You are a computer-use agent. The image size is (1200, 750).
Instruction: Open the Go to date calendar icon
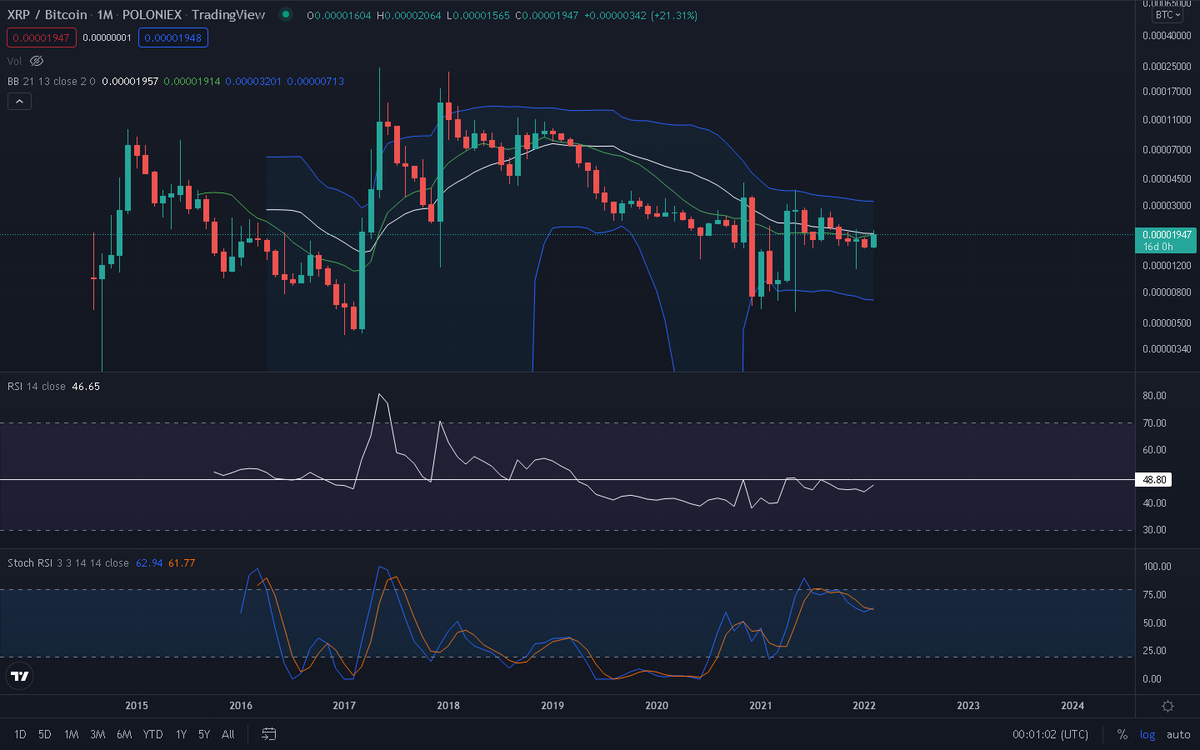pos(268,734)
